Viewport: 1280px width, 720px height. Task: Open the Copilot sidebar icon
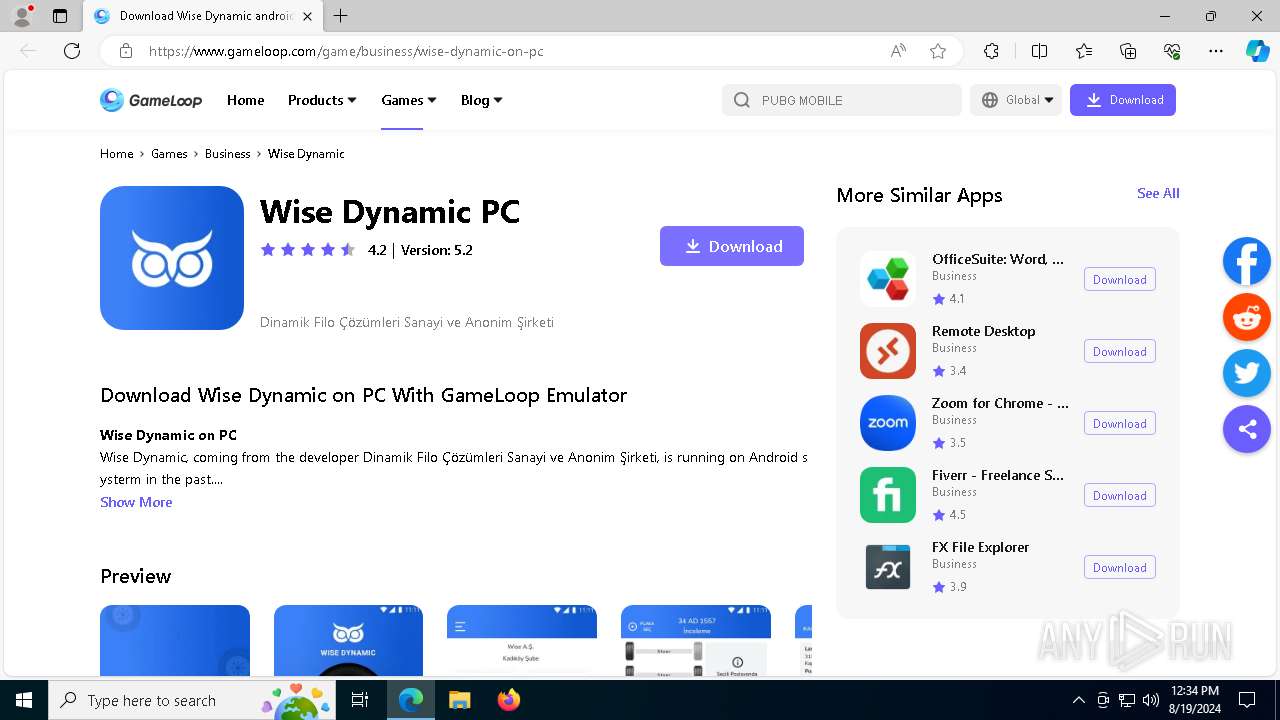click(x=1257, y=51)
